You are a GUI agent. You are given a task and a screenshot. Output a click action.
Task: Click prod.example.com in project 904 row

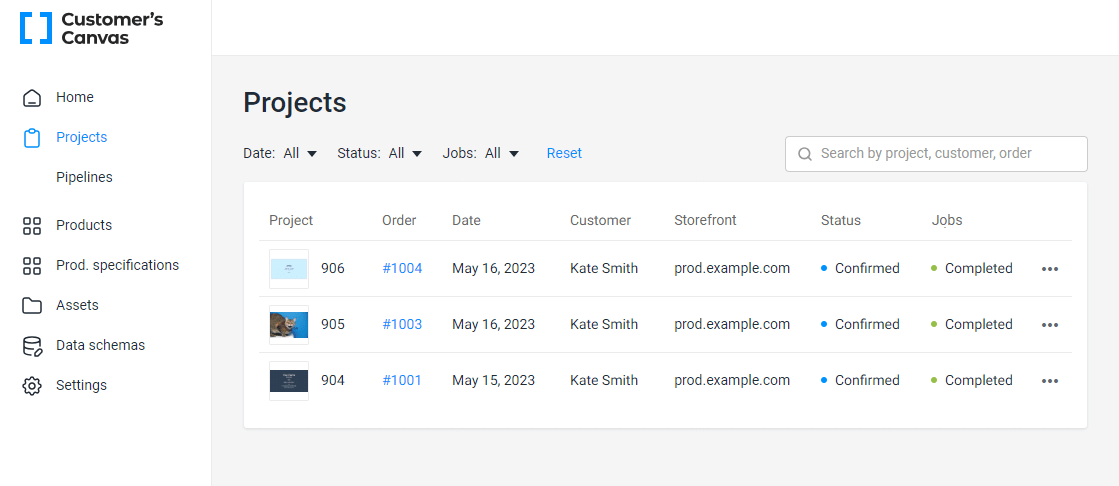732,380
